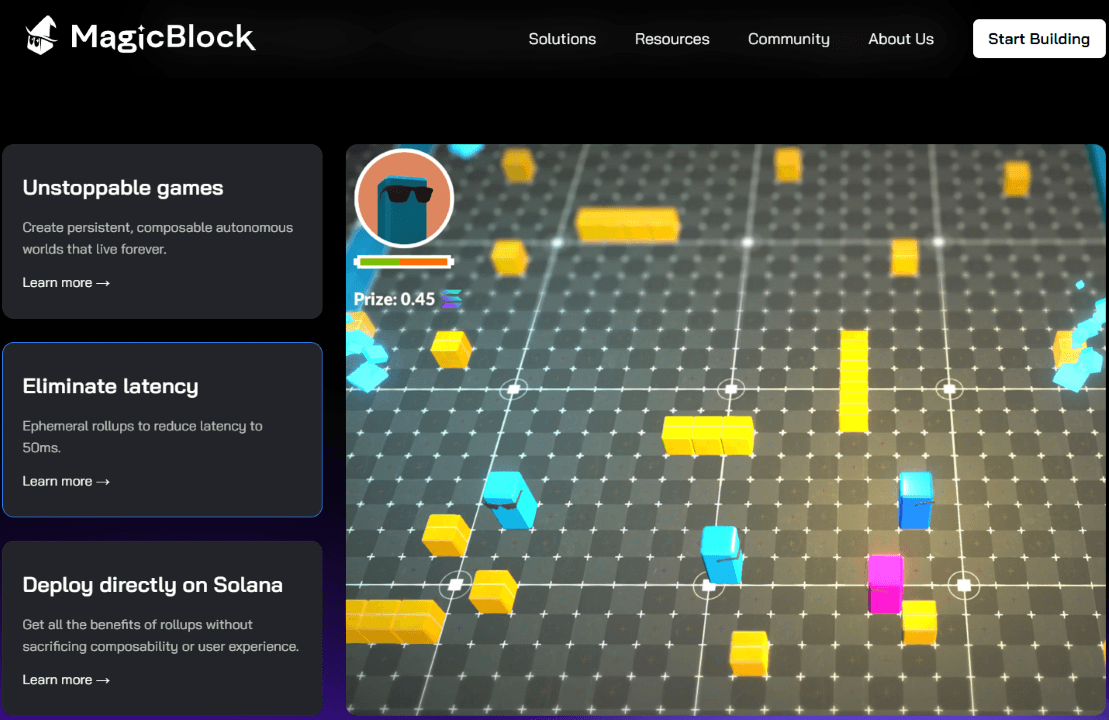
Task: Go to About Us page
Action: click(901, 39)
